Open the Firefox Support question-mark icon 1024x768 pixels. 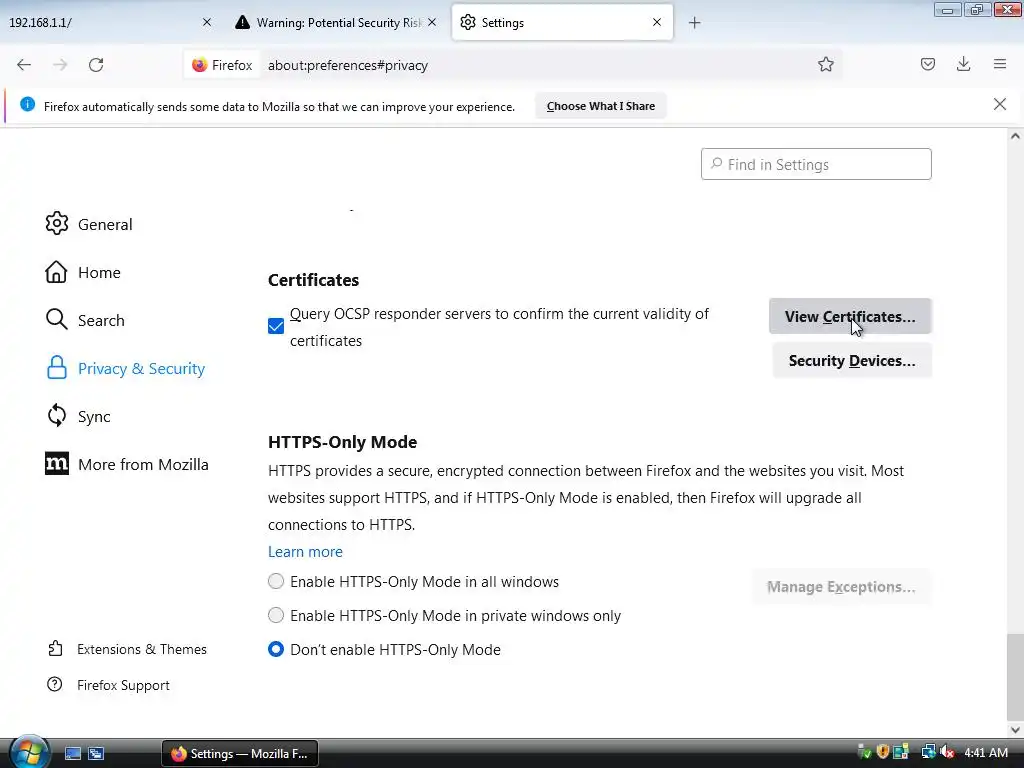pos(55,684)
